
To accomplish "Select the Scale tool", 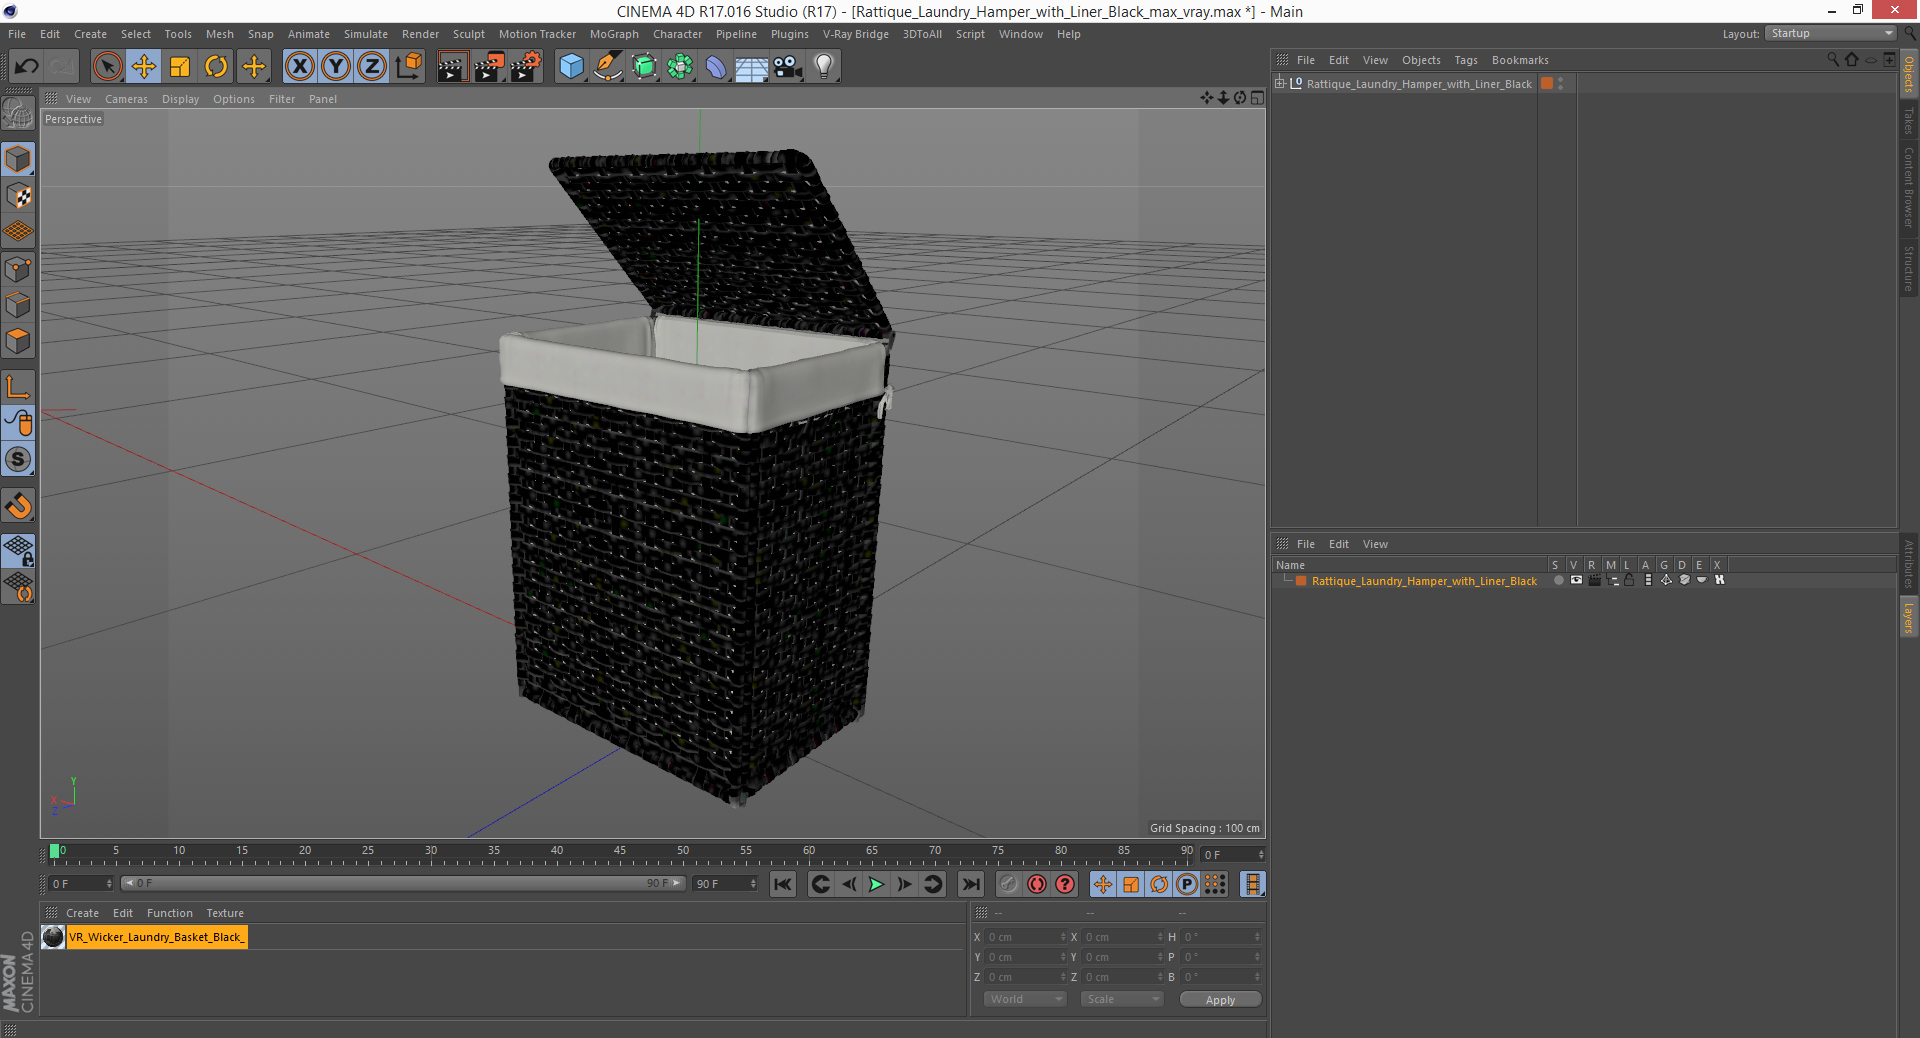I will pyautogui.click(x=180, y=67).
